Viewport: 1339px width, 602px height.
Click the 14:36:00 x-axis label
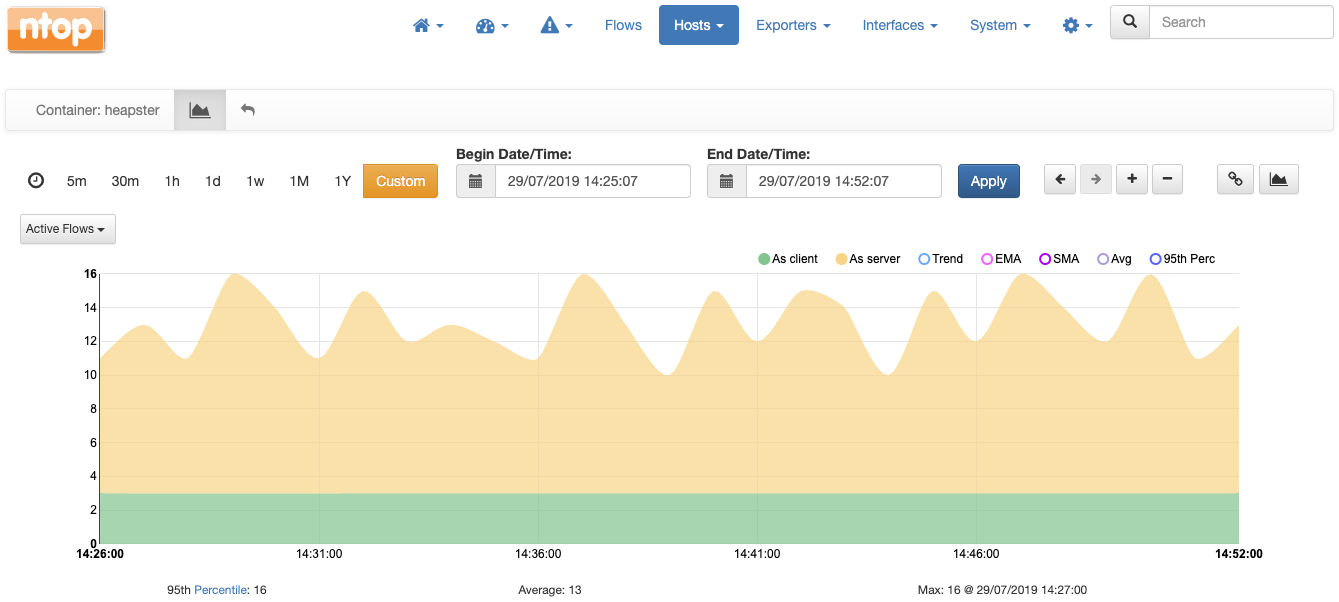538,553
